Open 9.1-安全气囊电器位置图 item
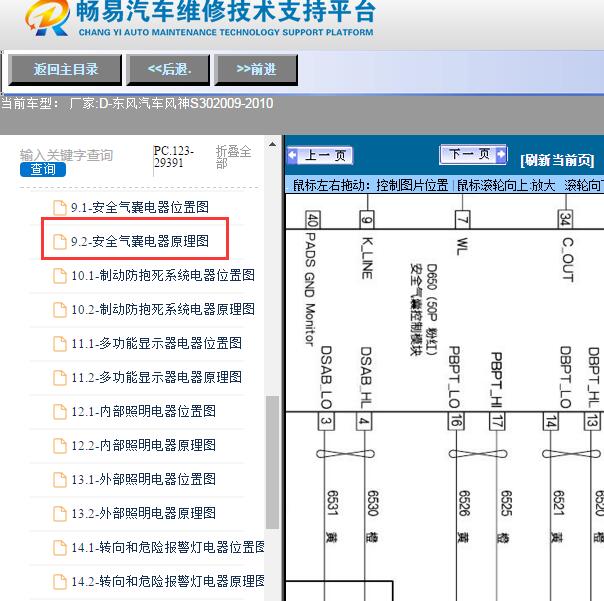This screenshot has height=601, width=604. click(x=139, y=207)
